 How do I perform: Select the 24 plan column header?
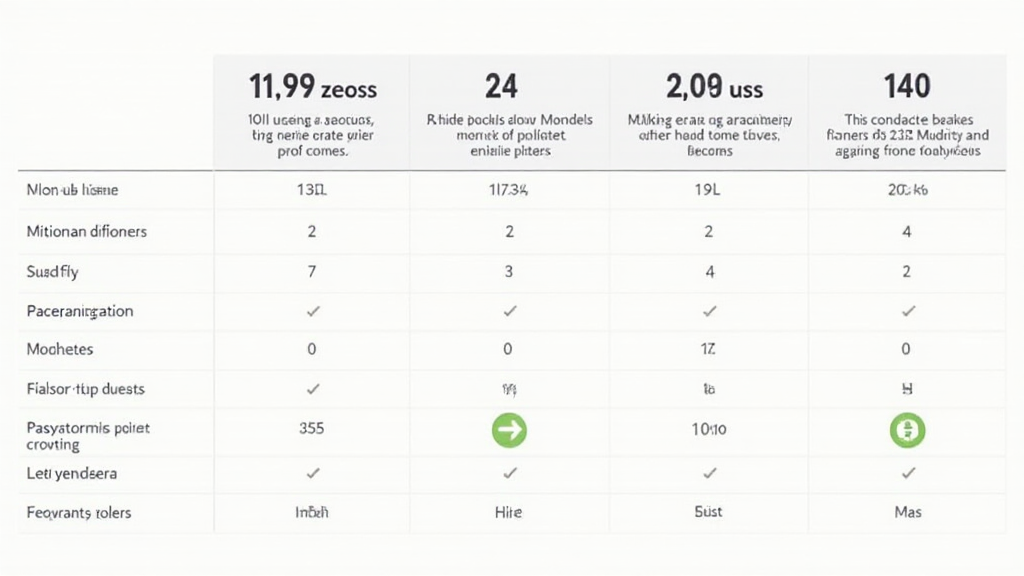click(501, 87)
